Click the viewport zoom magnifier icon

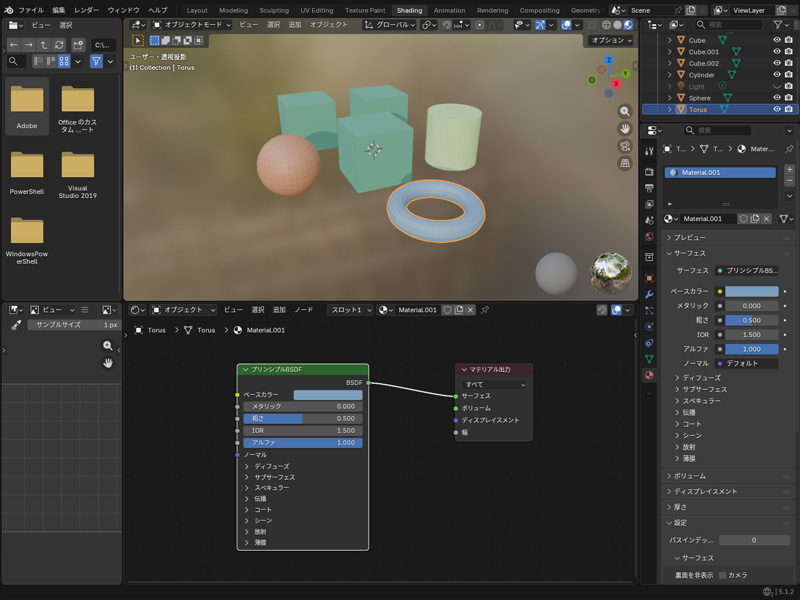(625, 111)
